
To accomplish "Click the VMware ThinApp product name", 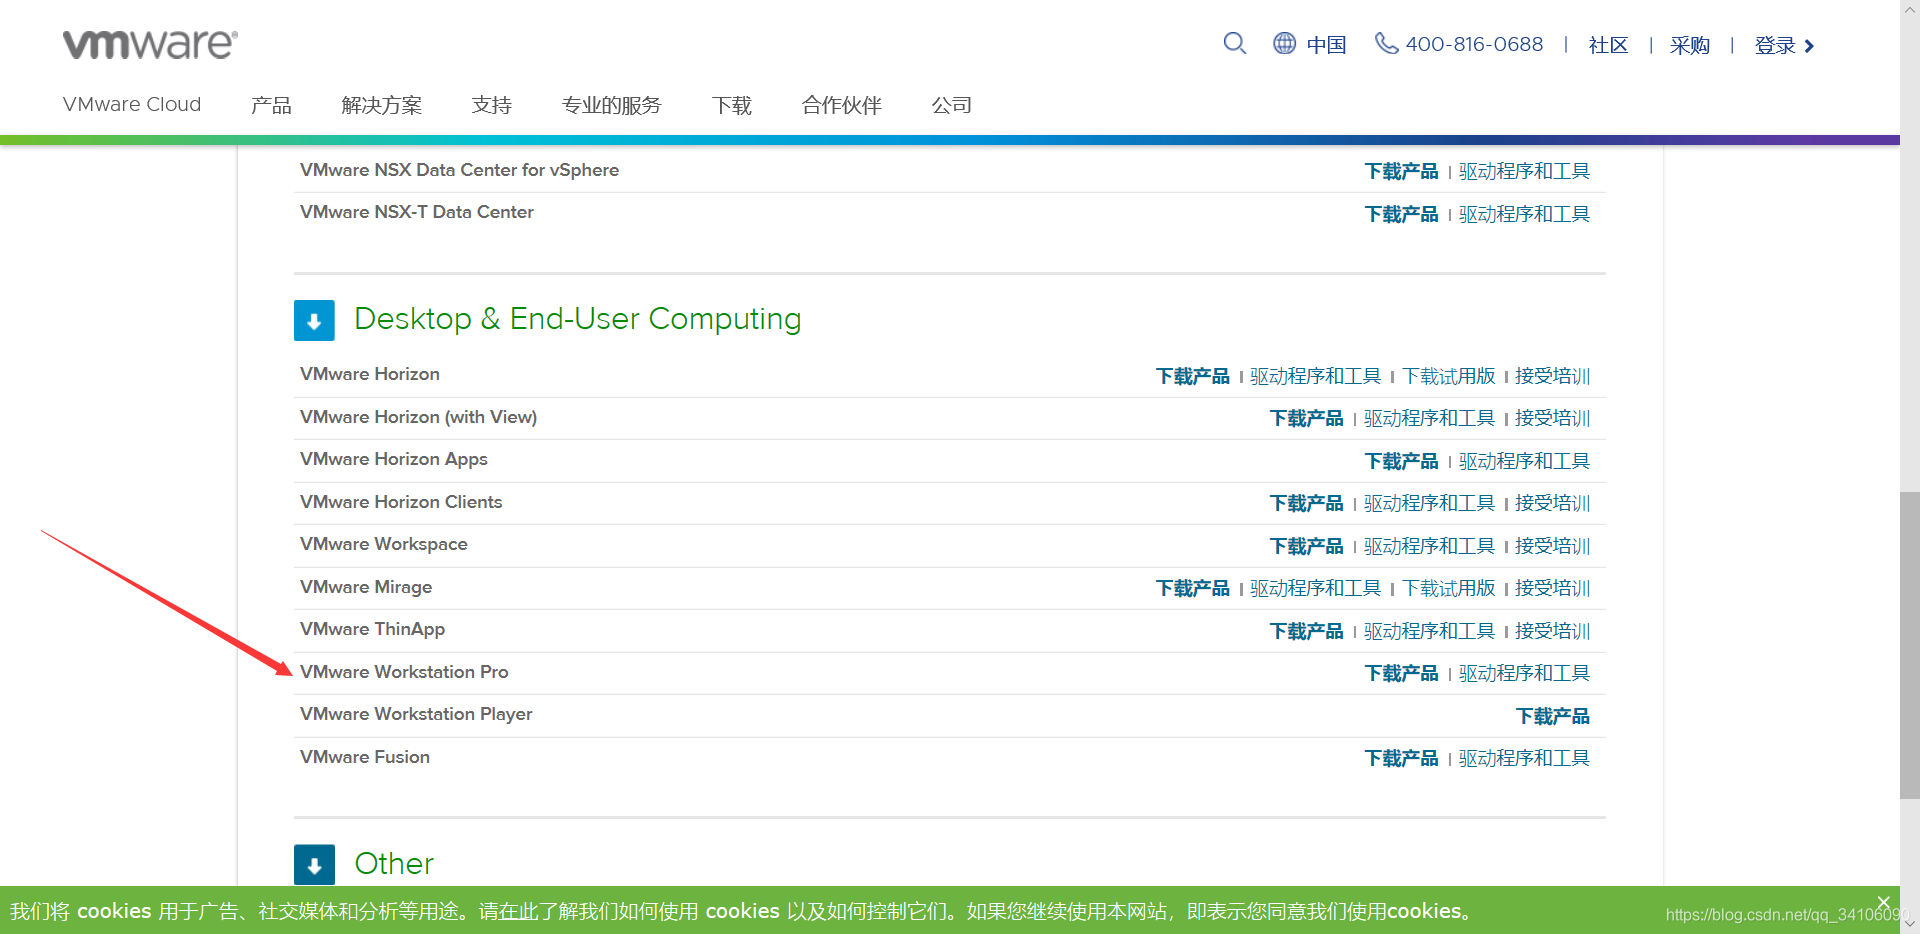I will click(x=372, y=629).
